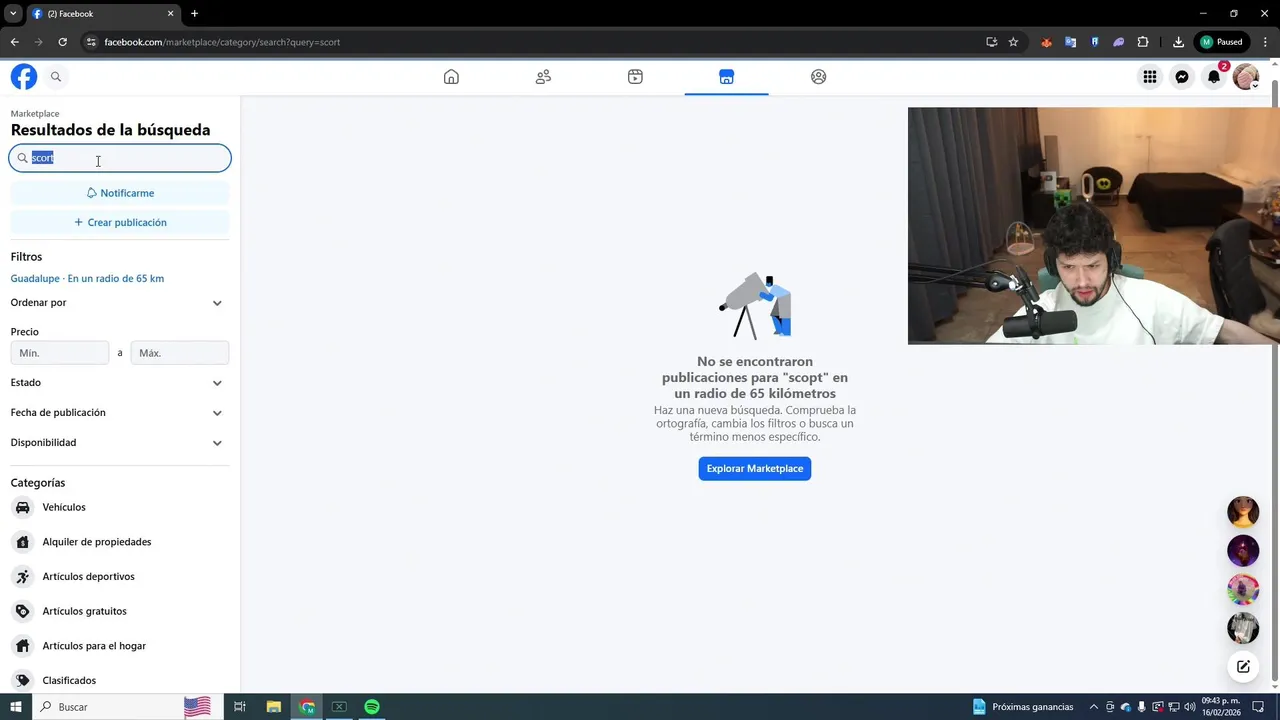Click the Notificarme button

click(x=120, y=193)
